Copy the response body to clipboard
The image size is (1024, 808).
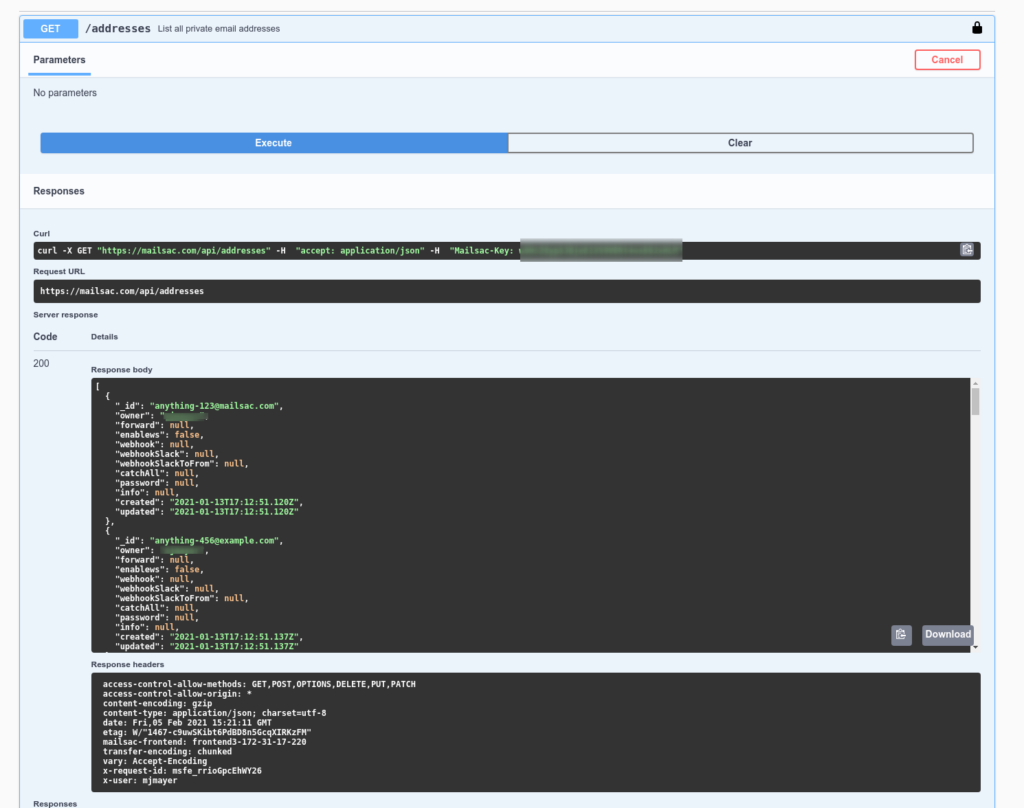[x=901, y=634]
